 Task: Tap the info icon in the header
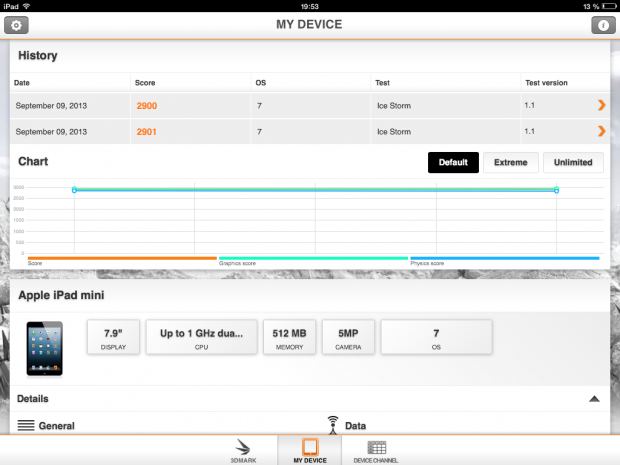[601, 25]
